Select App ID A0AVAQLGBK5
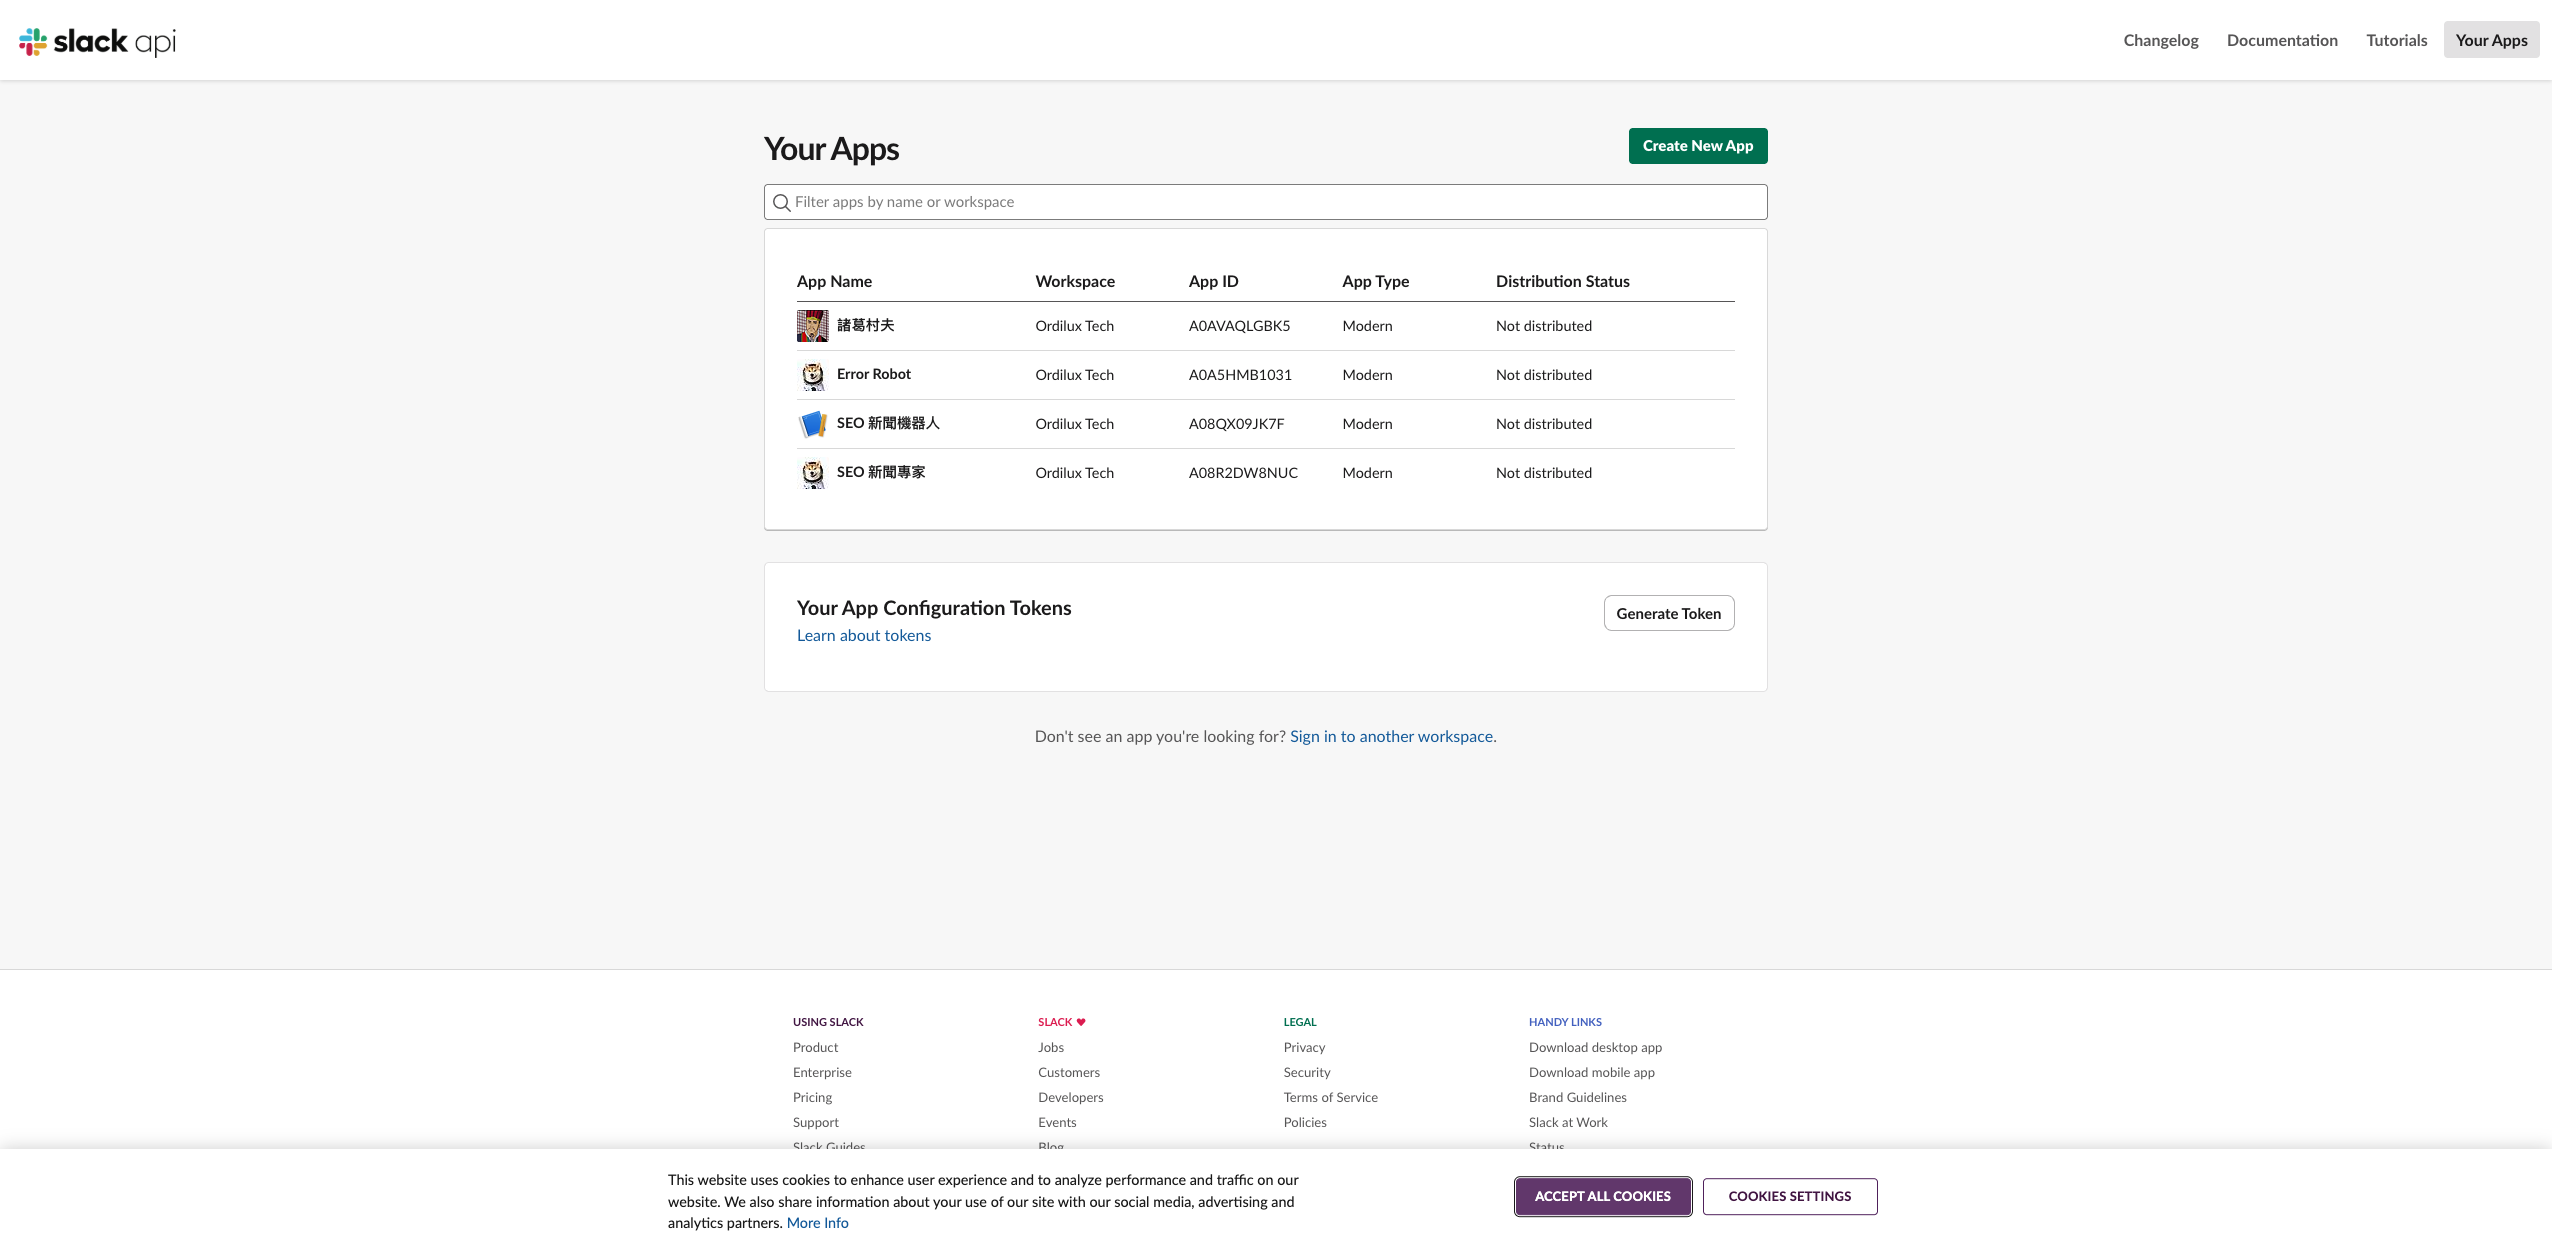The width and height of the screenshot is (2552, 1244). 1239,326
